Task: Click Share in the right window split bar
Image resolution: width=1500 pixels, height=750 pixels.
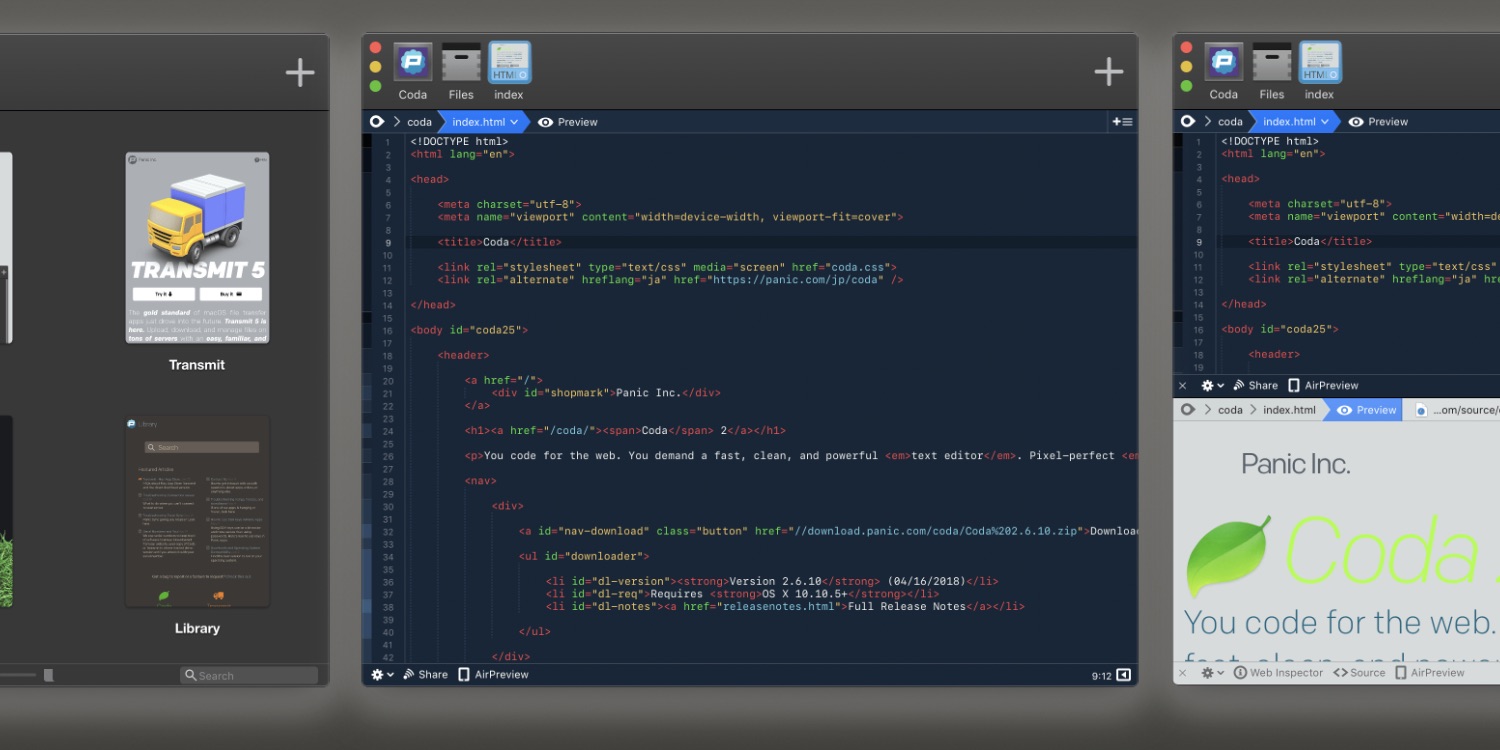Action: 1255,386
